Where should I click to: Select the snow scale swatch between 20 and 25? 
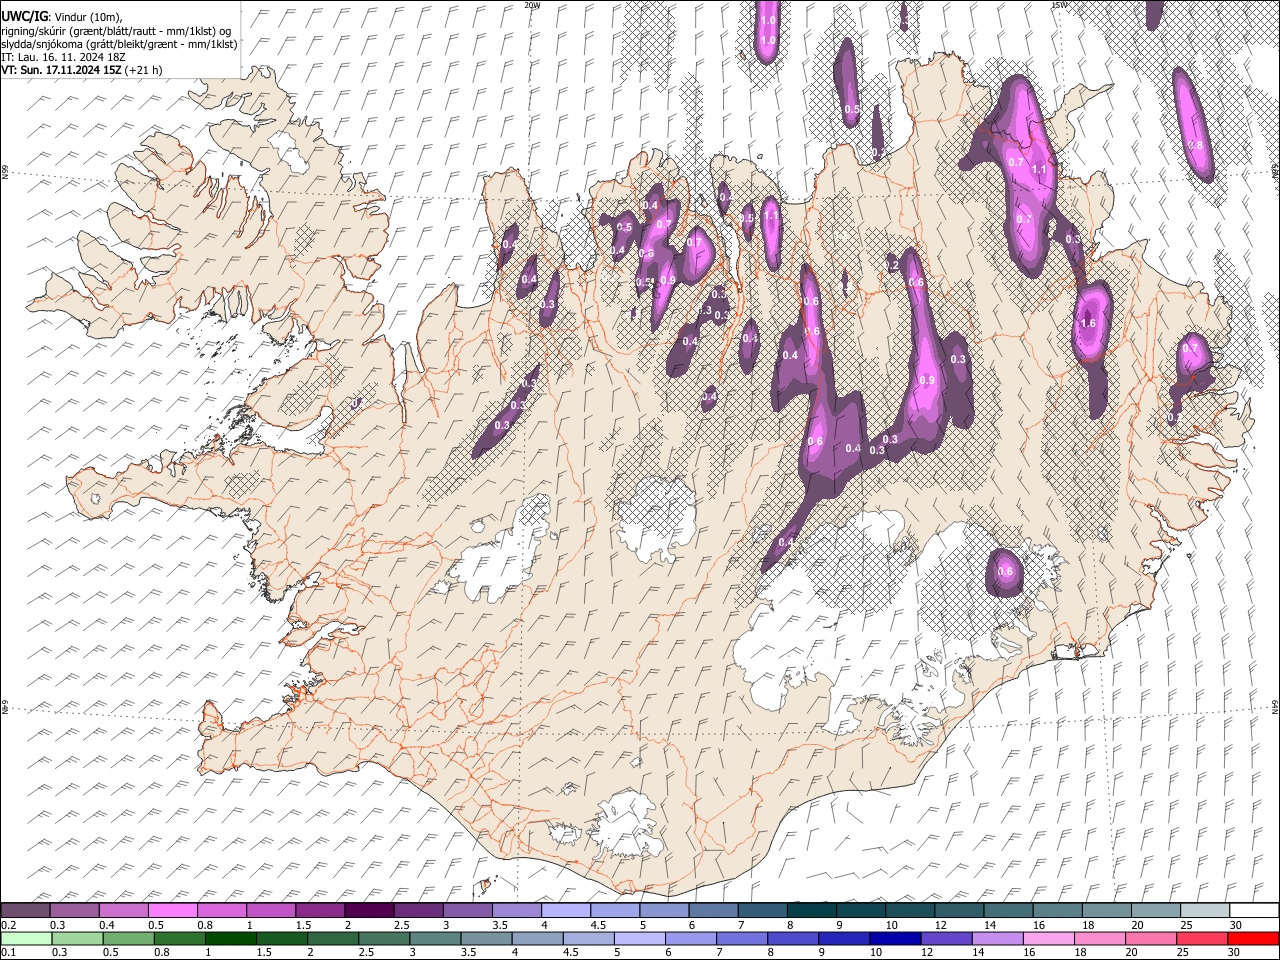tap(1156, 910)
